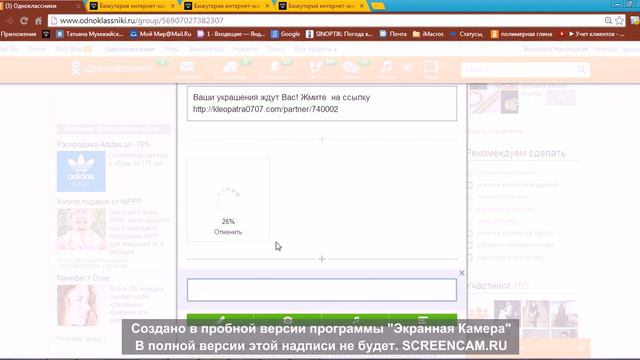Add music with the note icon on green bar
Viewport: 640px width, 360px height.
356,319
